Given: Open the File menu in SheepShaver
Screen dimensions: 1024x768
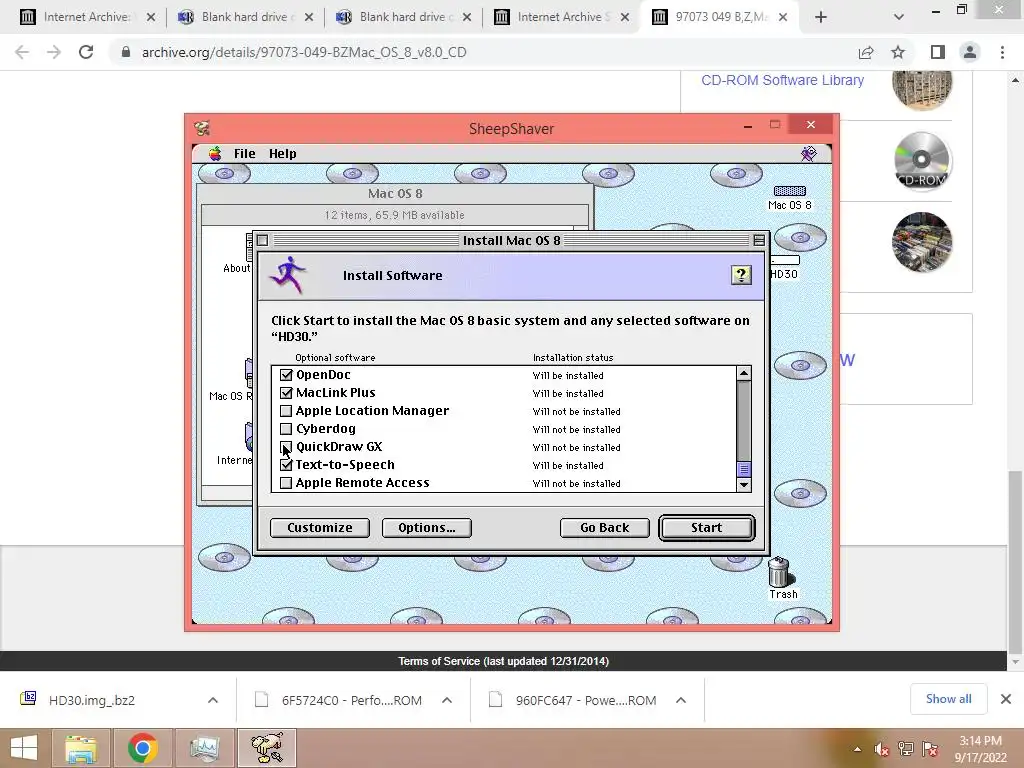Looking at the screenshot, I should click(x=244, y=153).
